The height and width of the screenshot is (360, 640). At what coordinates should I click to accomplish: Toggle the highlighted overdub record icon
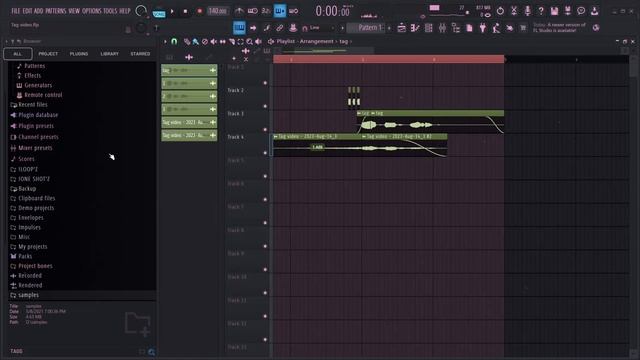280,11
